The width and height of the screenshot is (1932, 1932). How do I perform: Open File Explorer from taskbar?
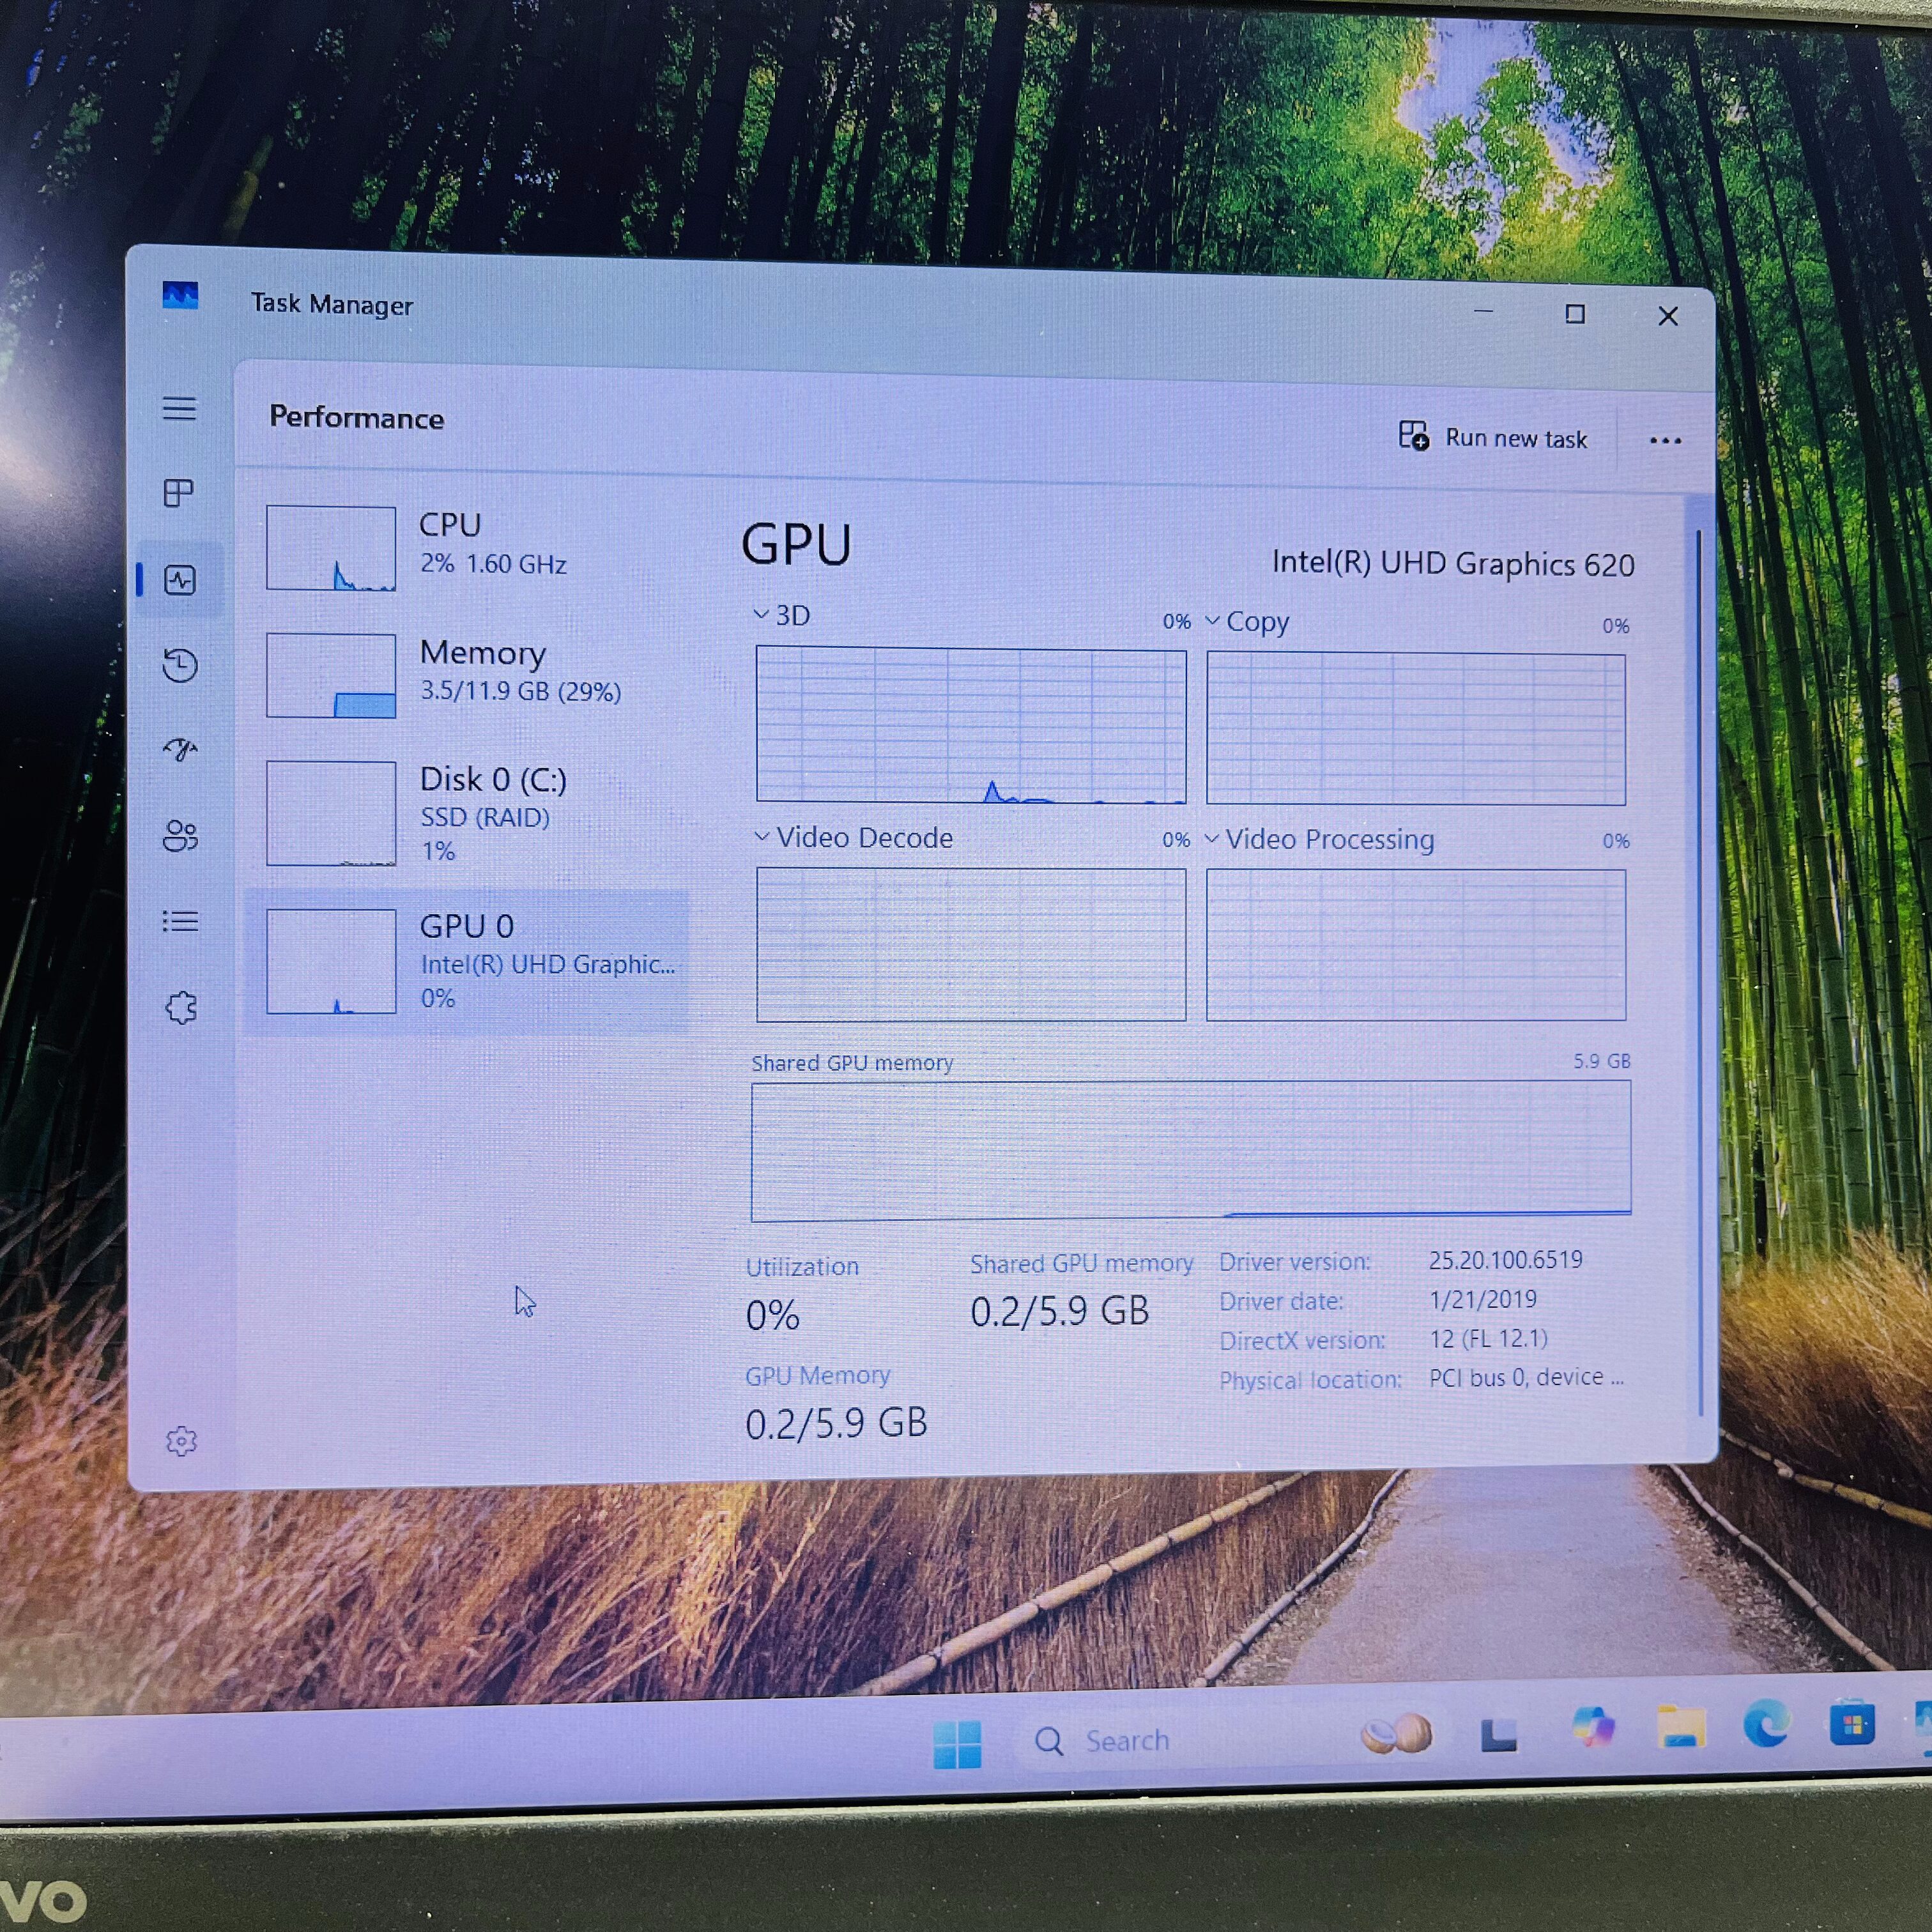pyautogui.click(x=1681, y=1726)
